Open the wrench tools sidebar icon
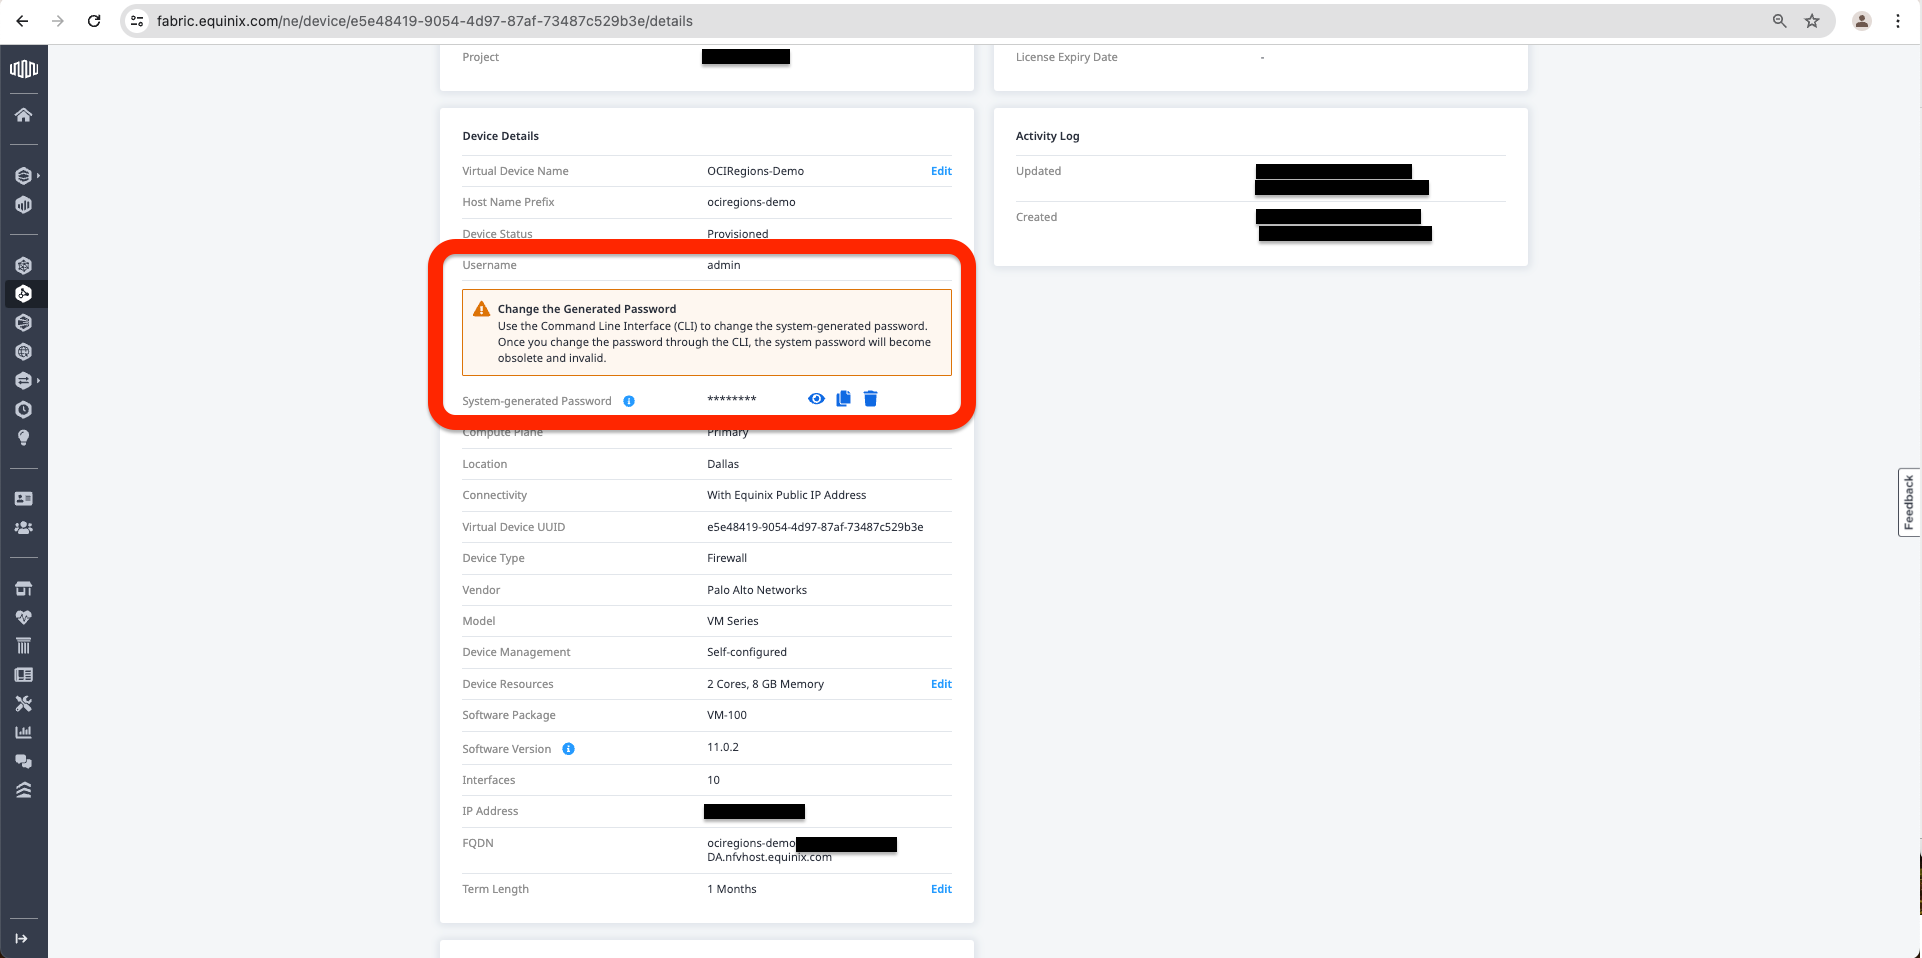Image resolution: width=1922 pixels, height=958 pixels. click(x=23, y=704)
